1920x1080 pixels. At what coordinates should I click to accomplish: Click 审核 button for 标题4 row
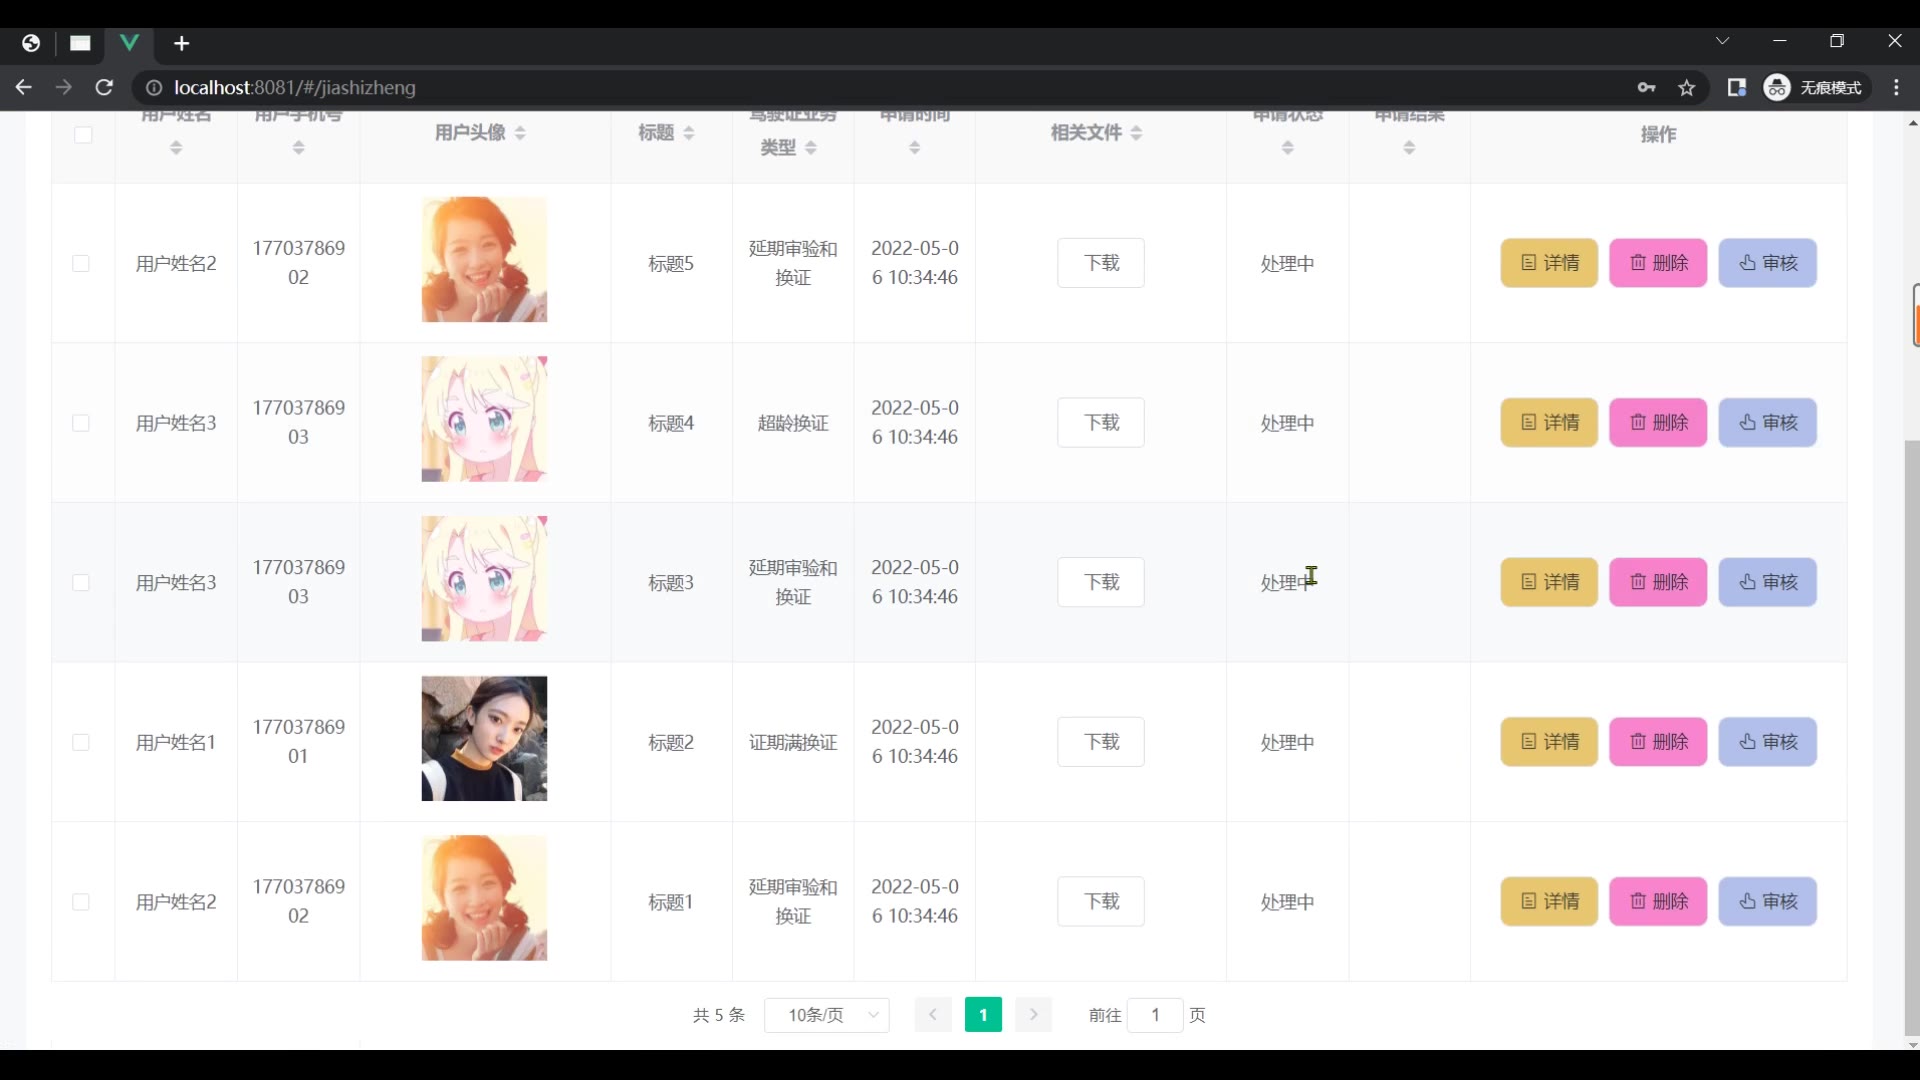[x=1767, y=423]
